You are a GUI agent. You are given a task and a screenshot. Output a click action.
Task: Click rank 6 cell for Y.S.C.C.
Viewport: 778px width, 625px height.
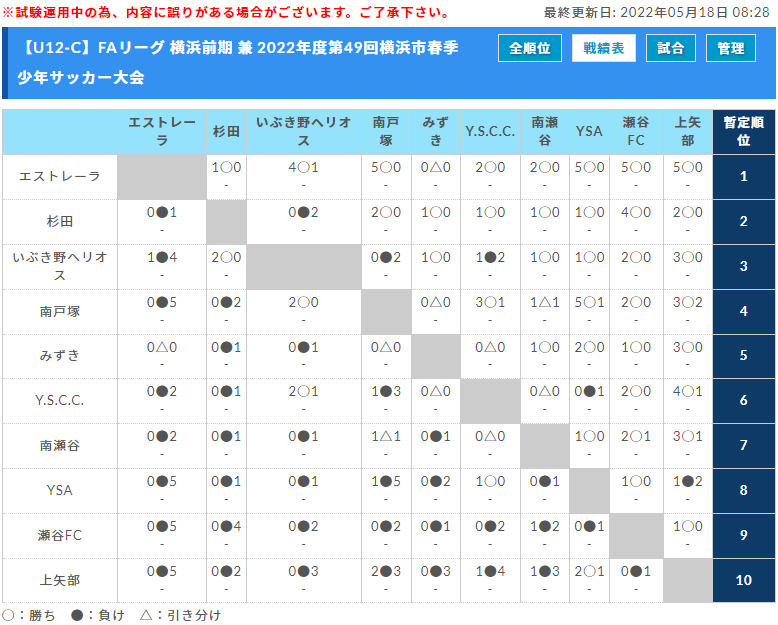click(744, 400)
